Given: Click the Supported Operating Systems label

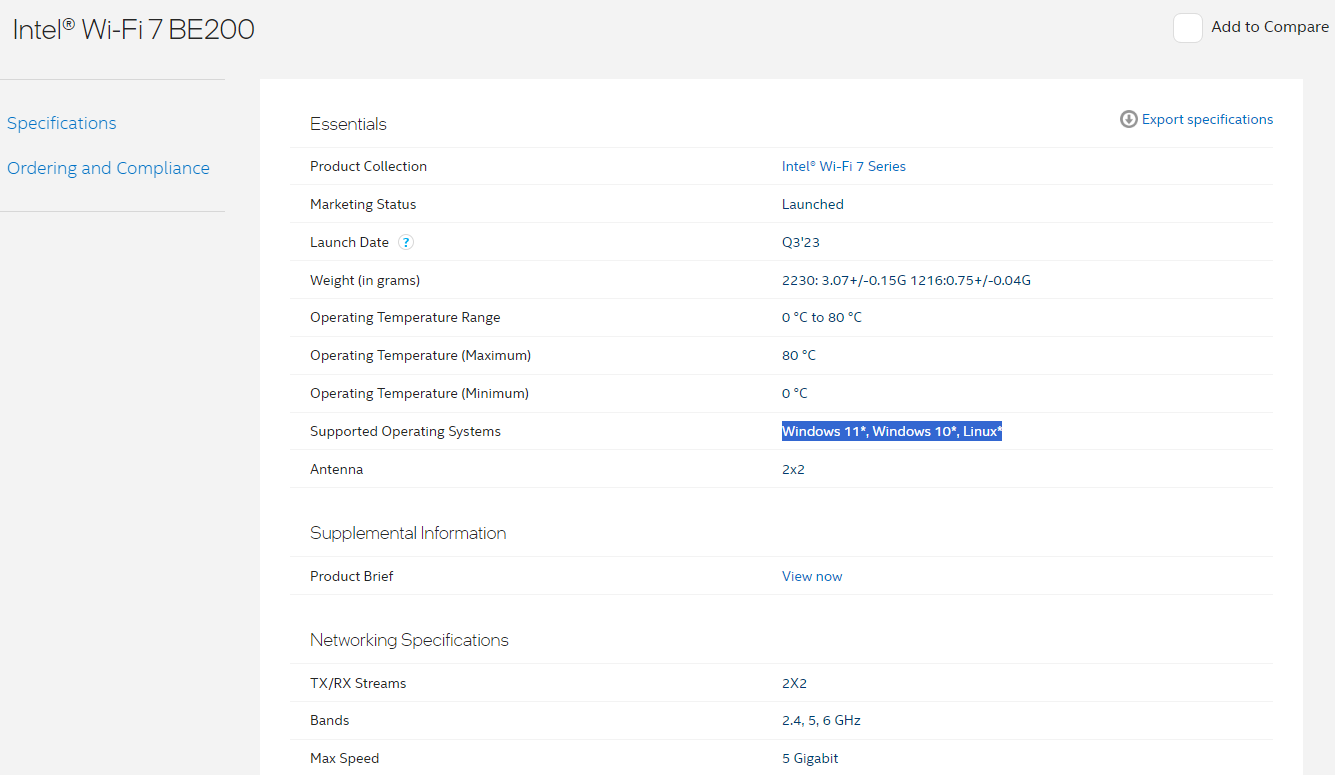Looking at the screenshot, I should pyautogui.click(x=405, y=432).
